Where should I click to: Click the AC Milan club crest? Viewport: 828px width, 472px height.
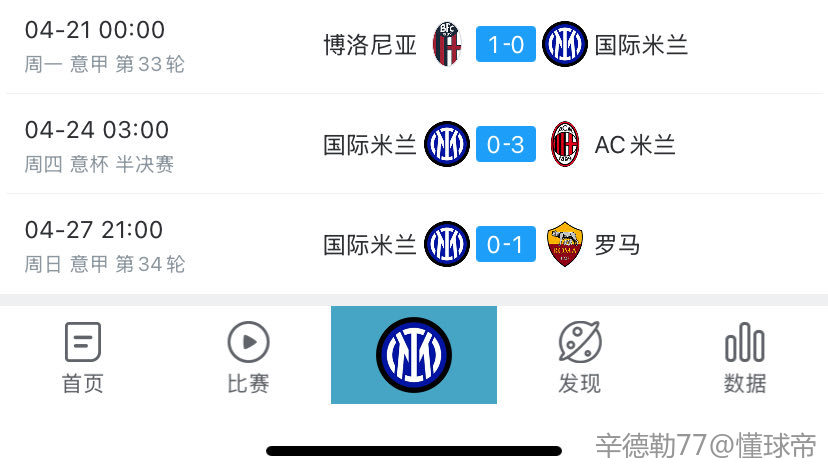coord(564,144)
